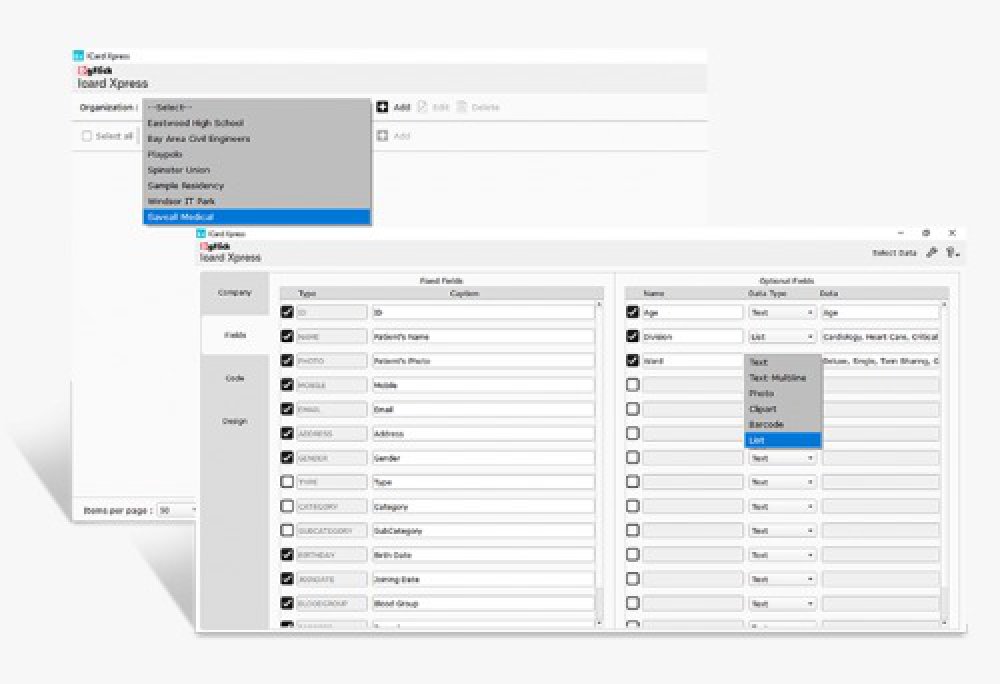1000x684 pixels.
Task: Select Sample Residency from Organization list
Action: tap(256, 186)
